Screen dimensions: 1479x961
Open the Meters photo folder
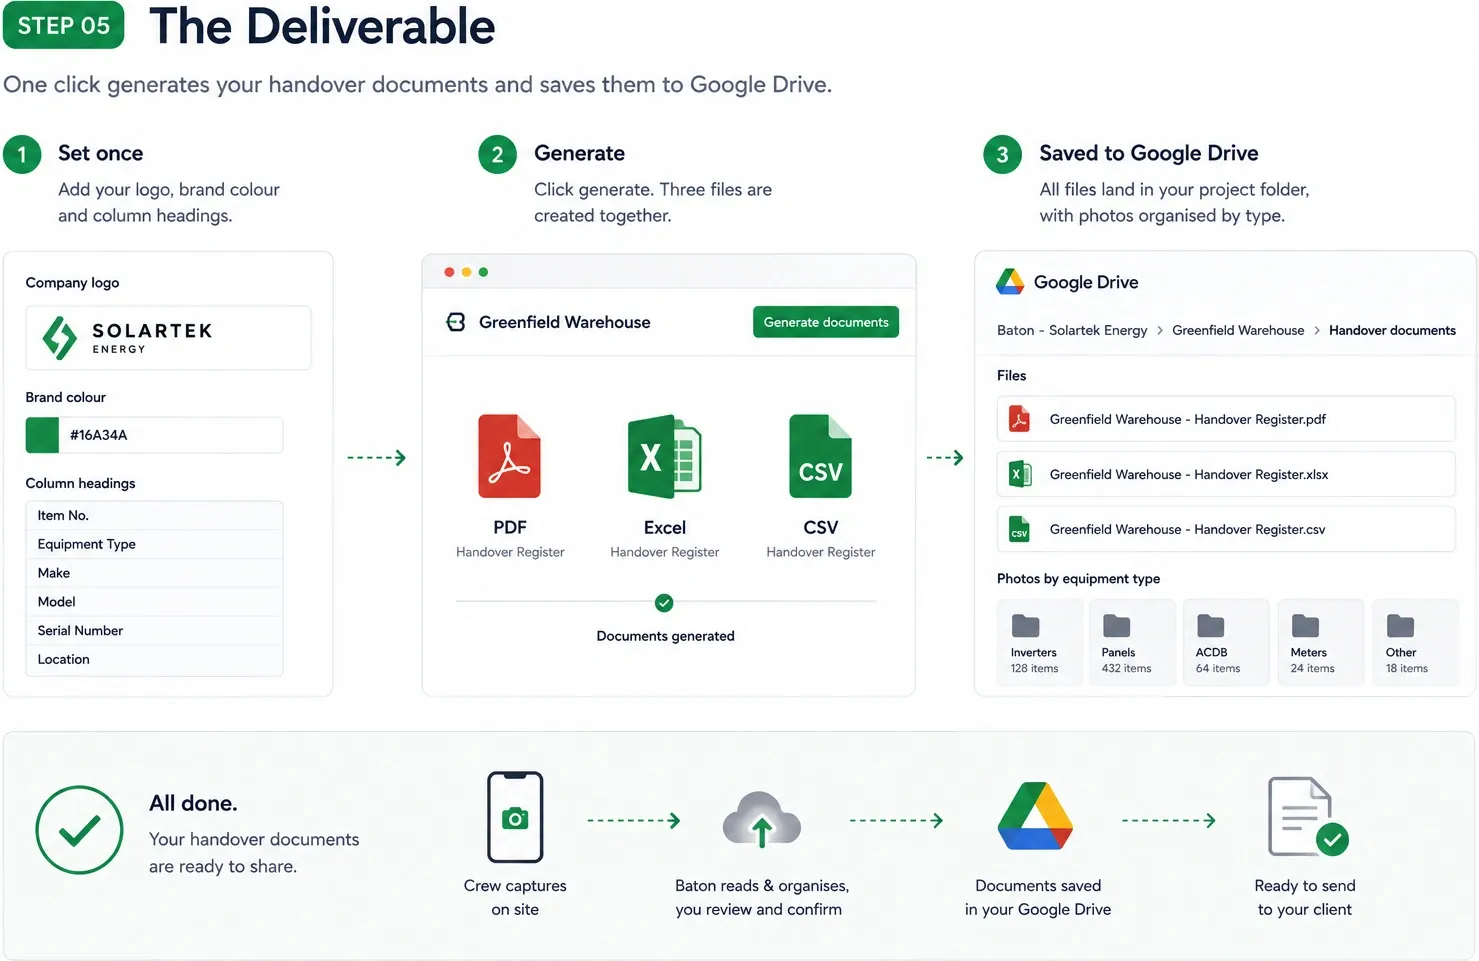click(1321, 642)
